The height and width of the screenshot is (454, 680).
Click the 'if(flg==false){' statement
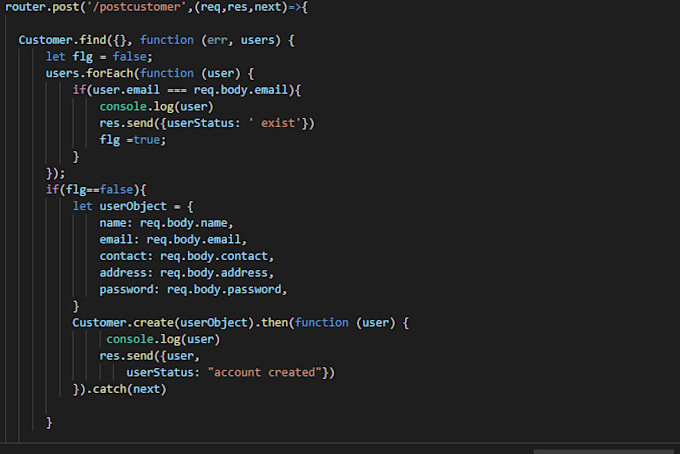coord(96,189)
